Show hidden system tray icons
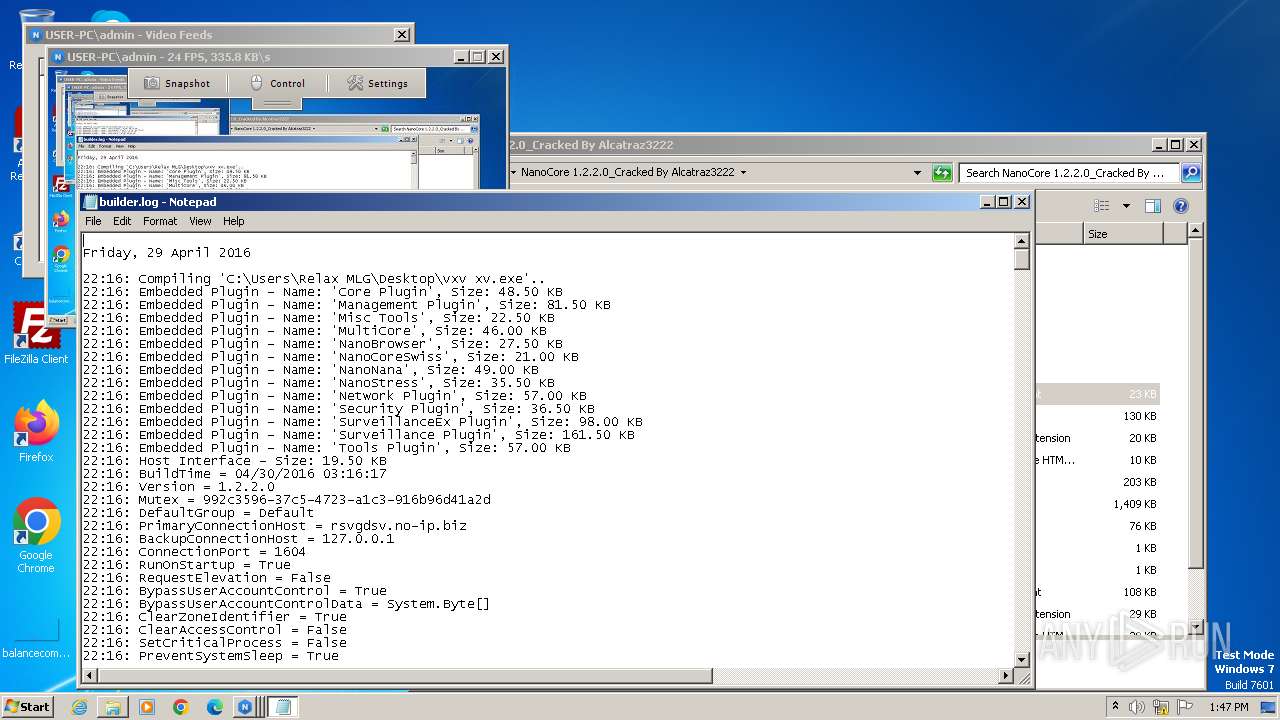The width and height of the screenshot is (1280, 720). pyautogui.click(x=1115, y=707)
